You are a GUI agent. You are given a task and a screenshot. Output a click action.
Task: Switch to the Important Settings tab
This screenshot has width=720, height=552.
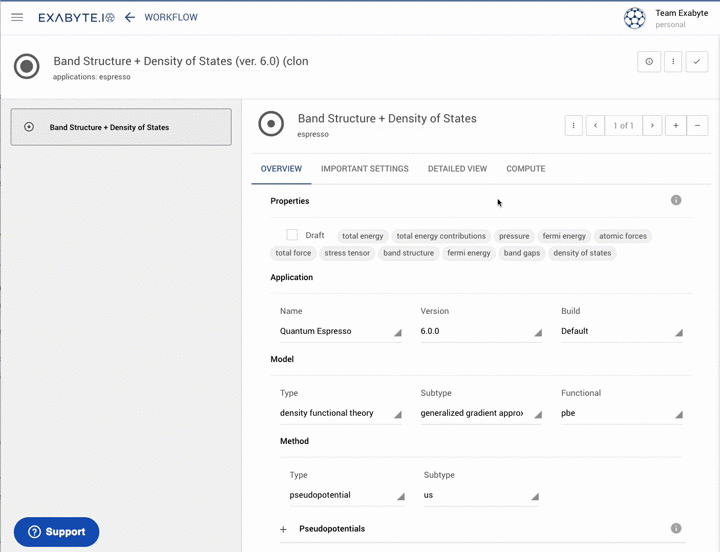pyautogui.click(x=364, y=169)
